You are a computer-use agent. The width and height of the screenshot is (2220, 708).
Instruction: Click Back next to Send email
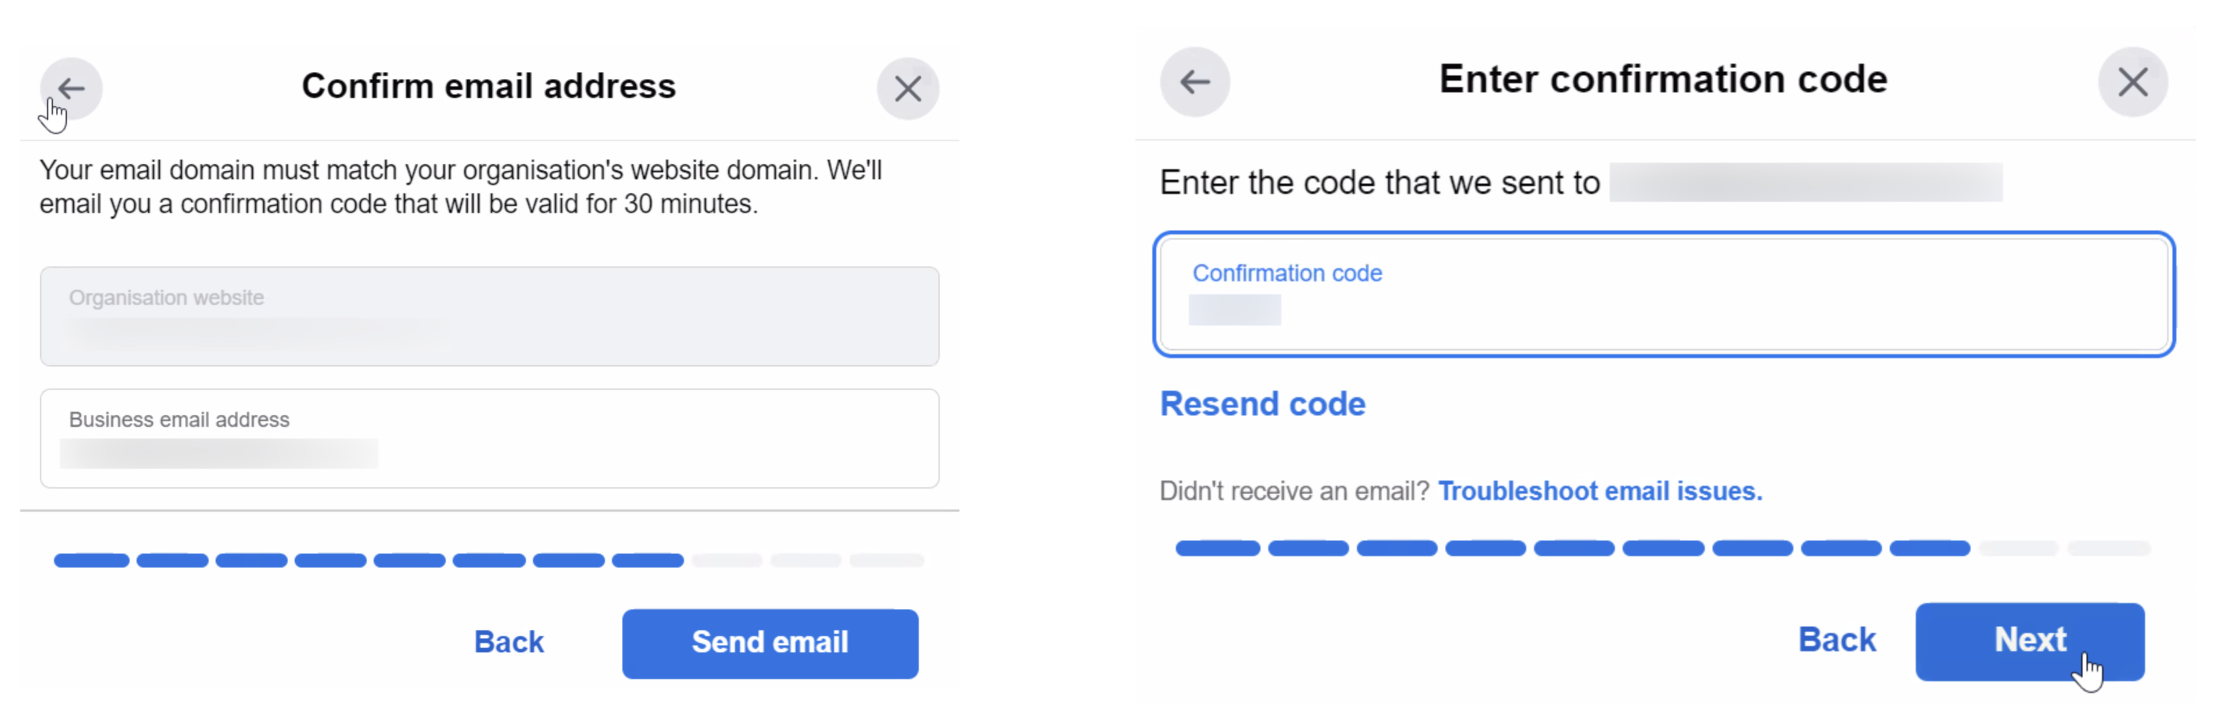[x=509, y=642]
